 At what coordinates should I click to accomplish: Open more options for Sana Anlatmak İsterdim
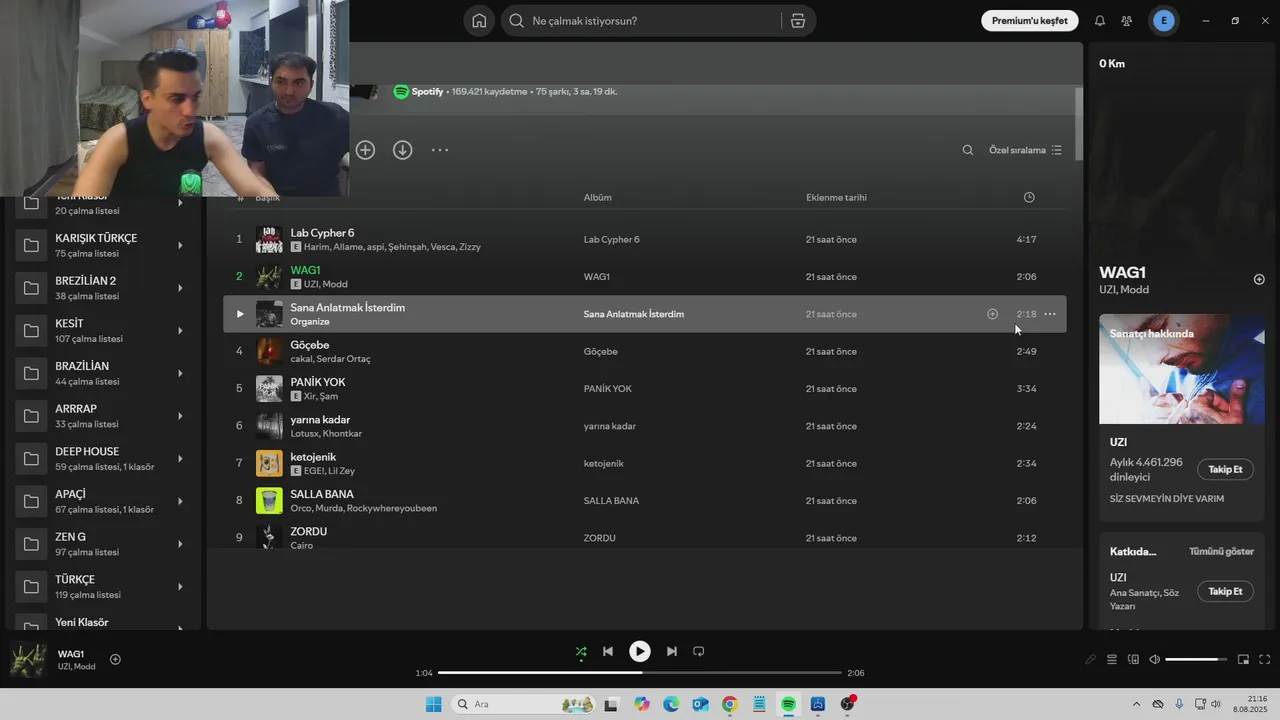(x=1050, y=314)
